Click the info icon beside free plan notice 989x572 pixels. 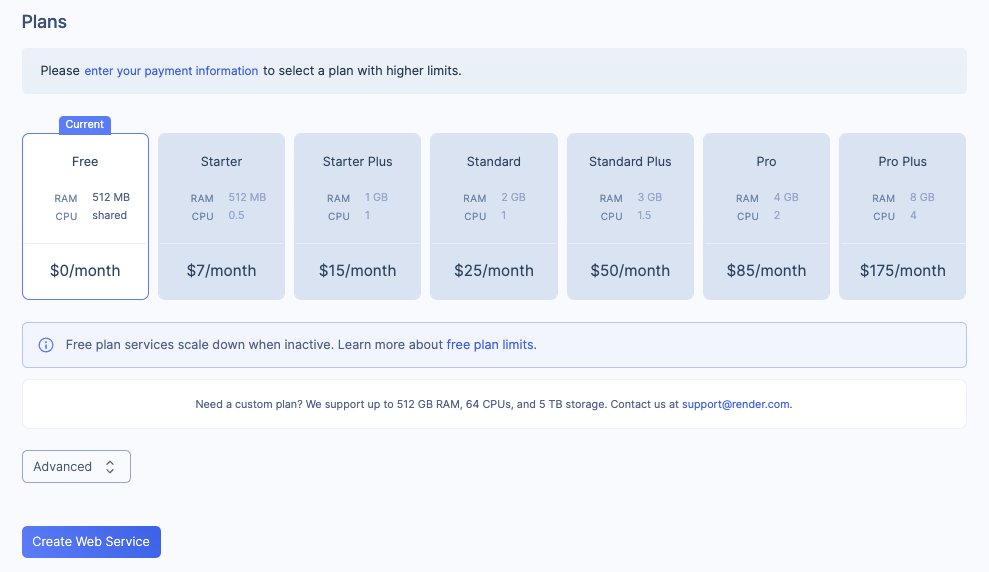tap(46, 345)
